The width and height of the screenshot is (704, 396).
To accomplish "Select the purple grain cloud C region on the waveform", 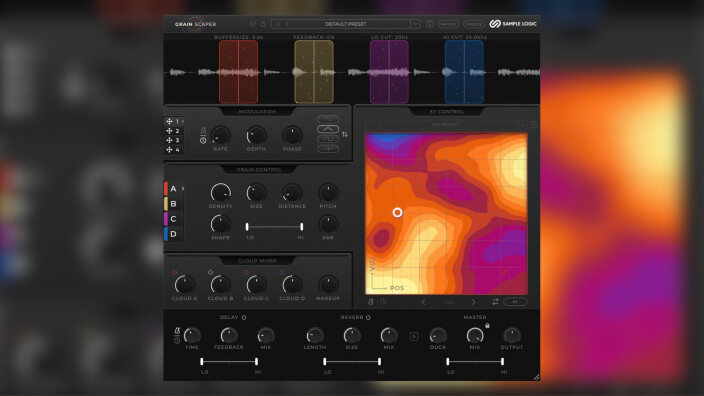I will [389, 72].
